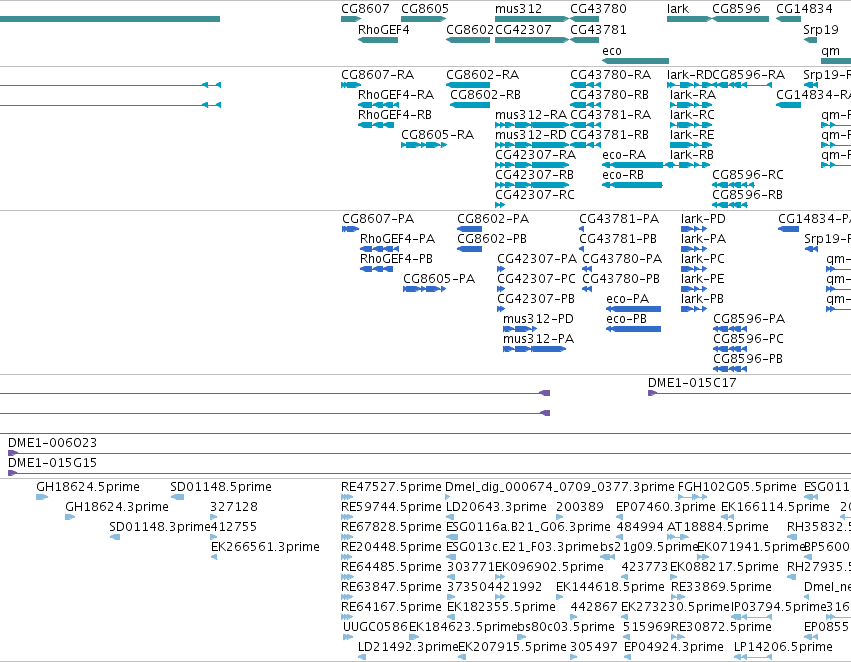851x662 pixels.
Task: Click the CG43780-RA transcript label
Action: pos(611,75)
